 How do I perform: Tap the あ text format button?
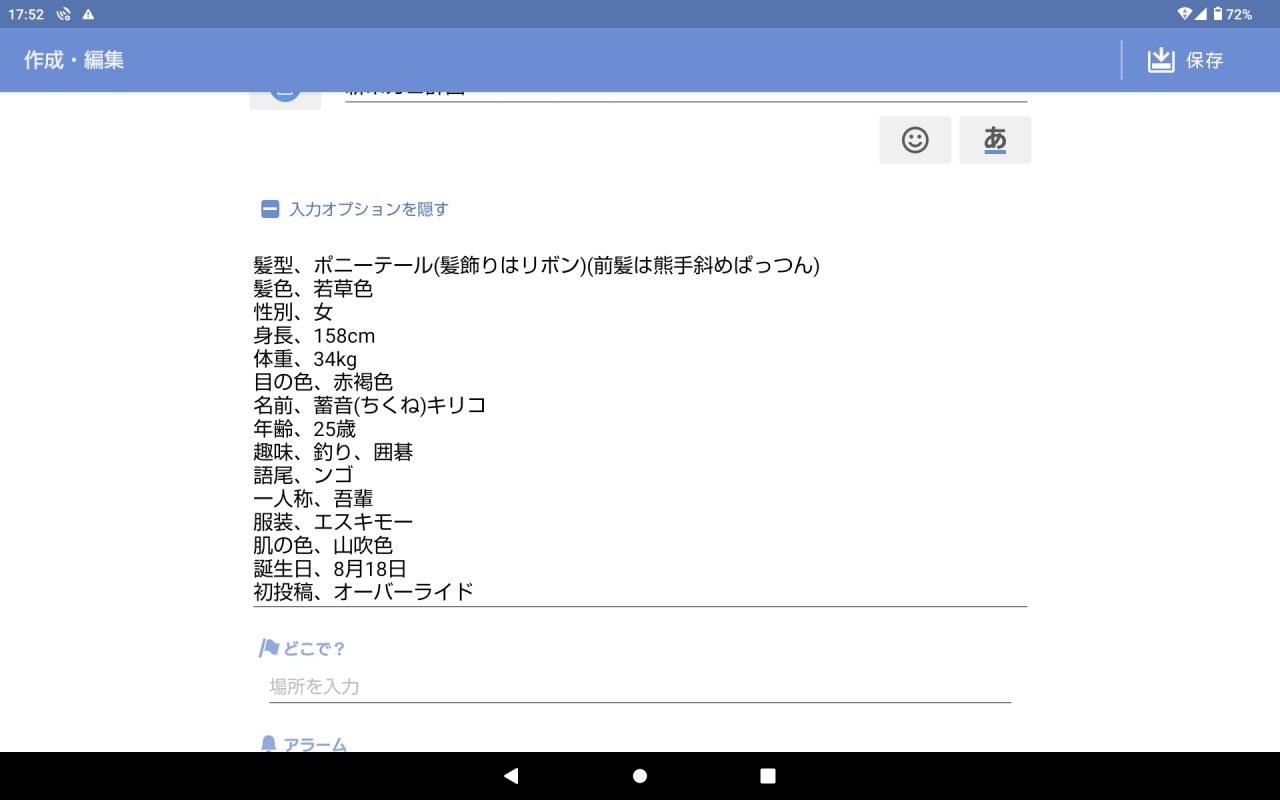pos(995,140)
